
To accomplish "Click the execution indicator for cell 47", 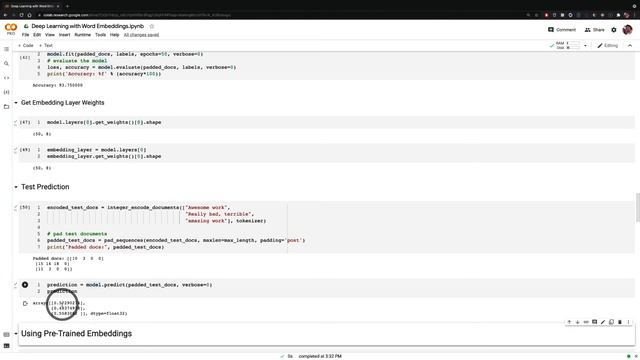I will coord(25,122).
